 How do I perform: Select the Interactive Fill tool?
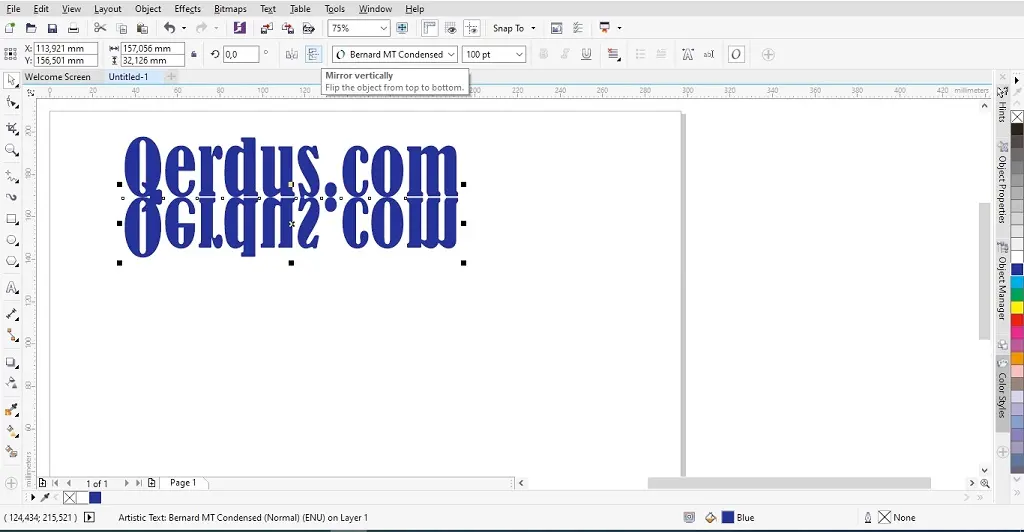(x=11, y=431)
